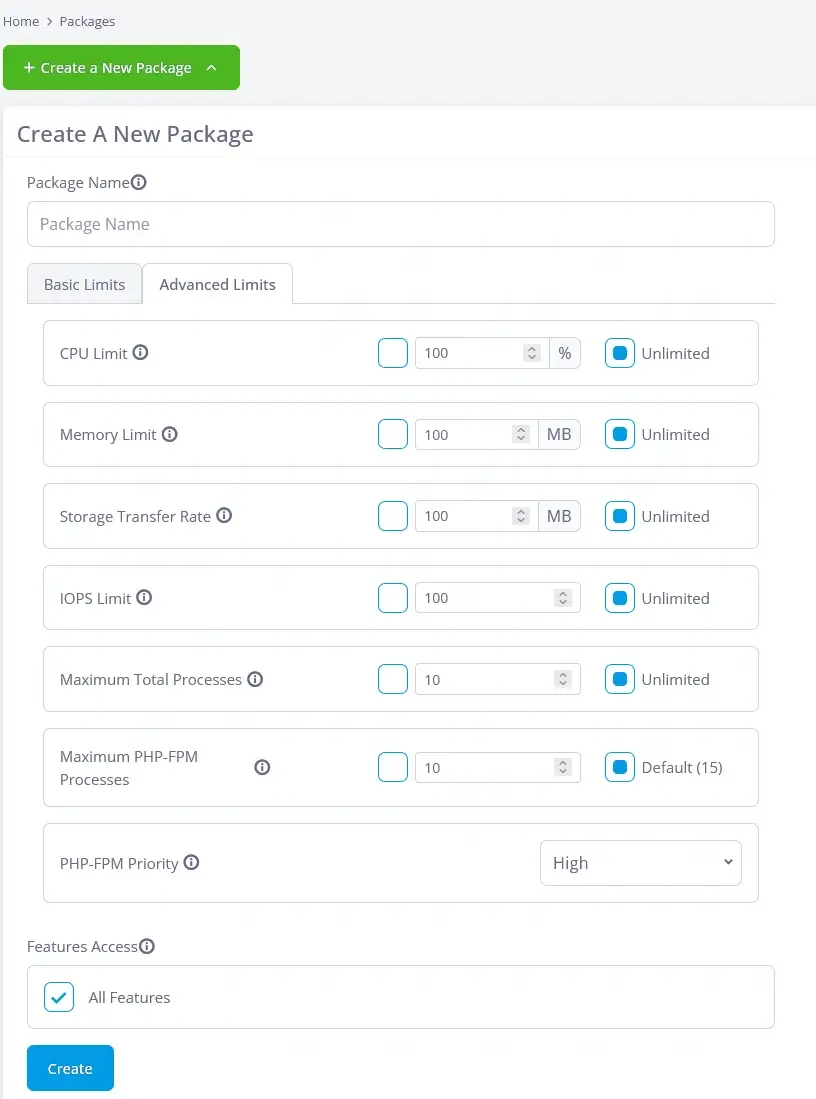
Task: Uncheck the All Features checkbox
Action: 58,997
